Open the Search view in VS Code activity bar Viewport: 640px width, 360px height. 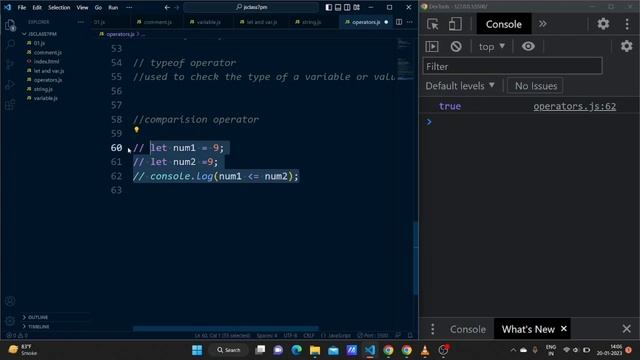click(10, 44)
